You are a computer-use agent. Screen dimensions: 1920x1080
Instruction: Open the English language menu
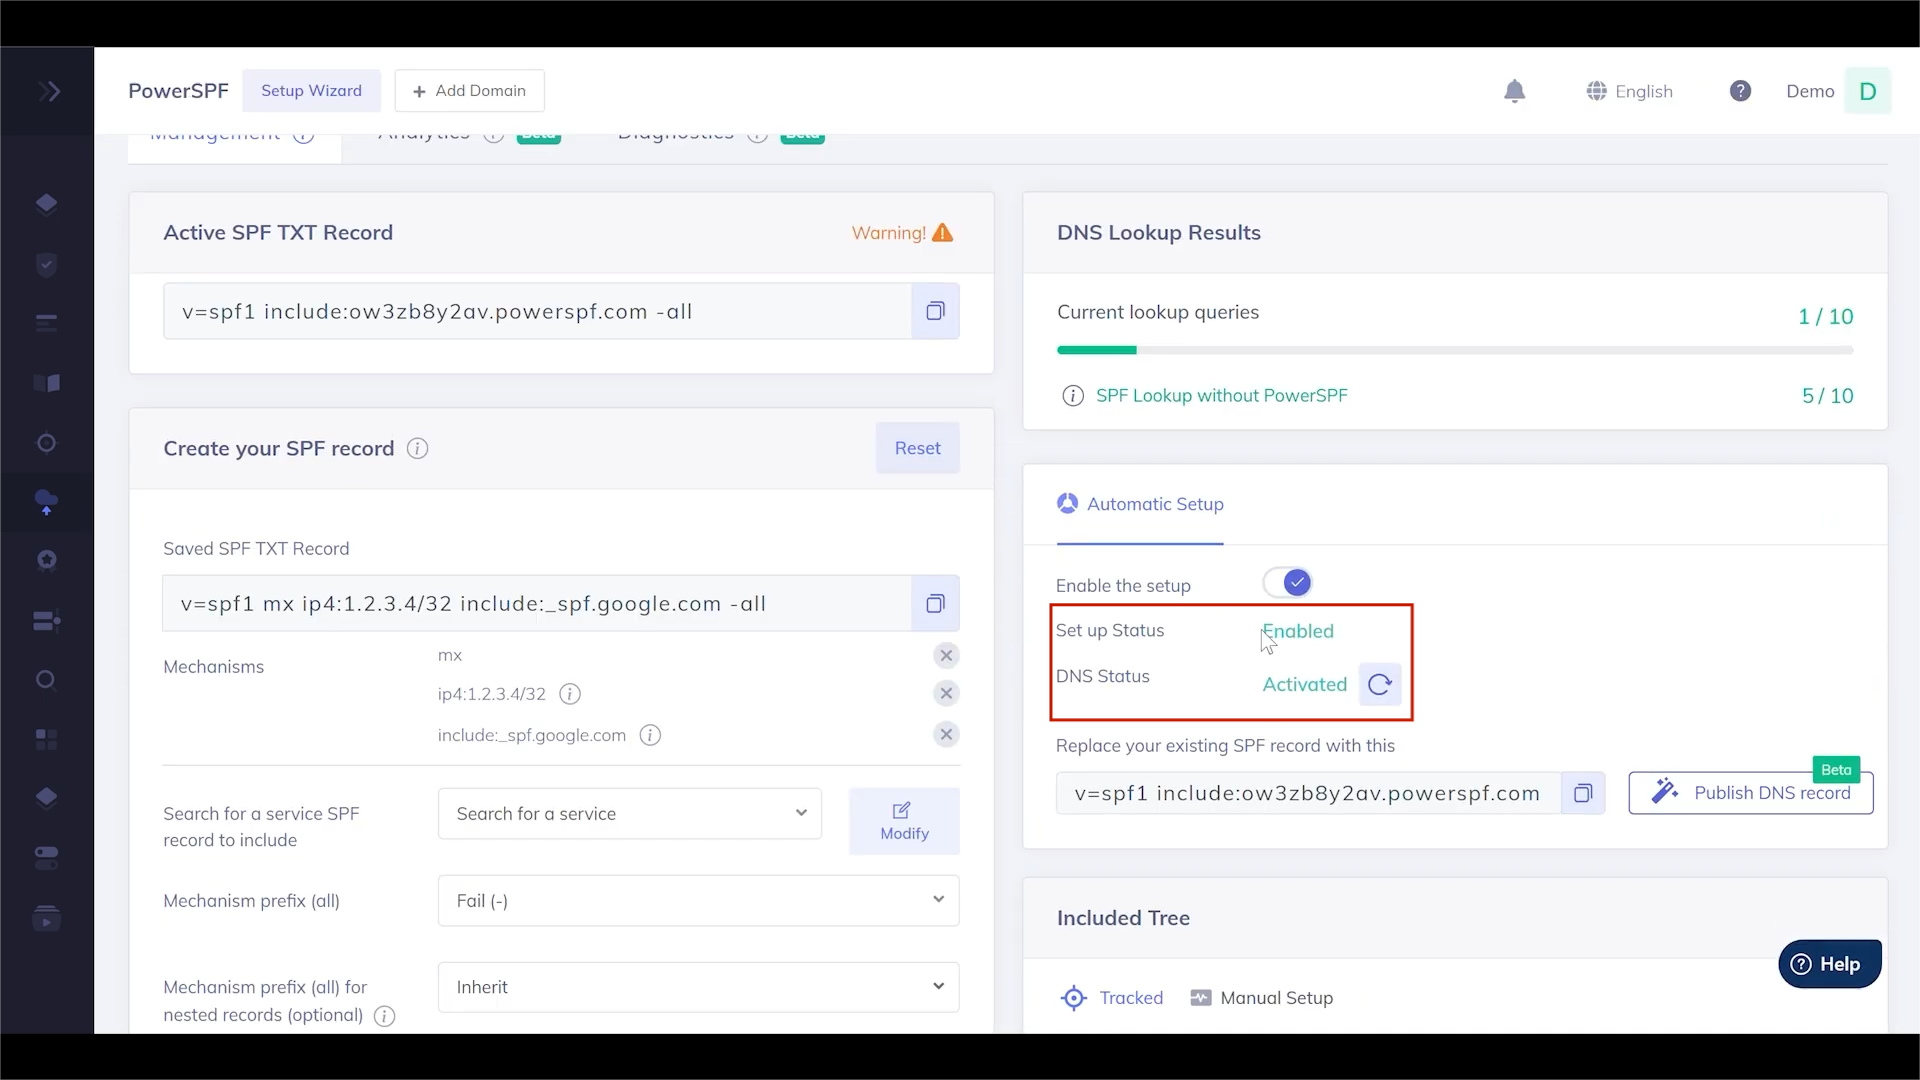tap(1630, 90)
